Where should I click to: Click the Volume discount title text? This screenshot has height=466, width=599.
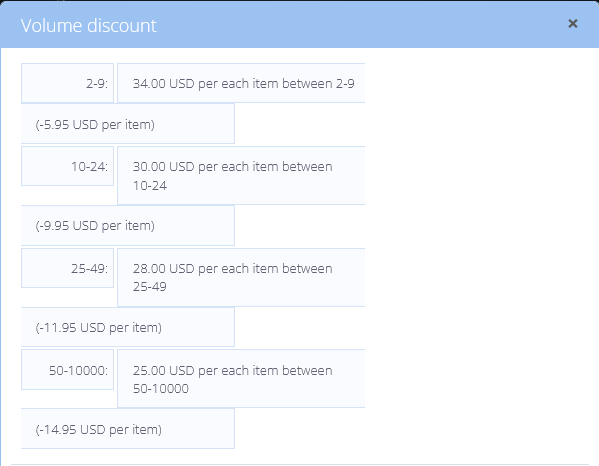pos(89,26)
